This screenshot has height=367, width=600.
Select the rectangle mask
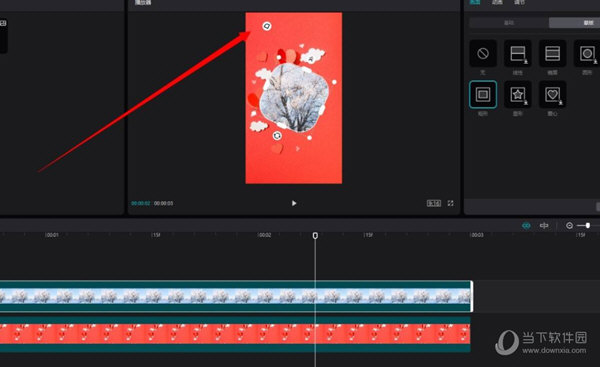click(483, 94)
